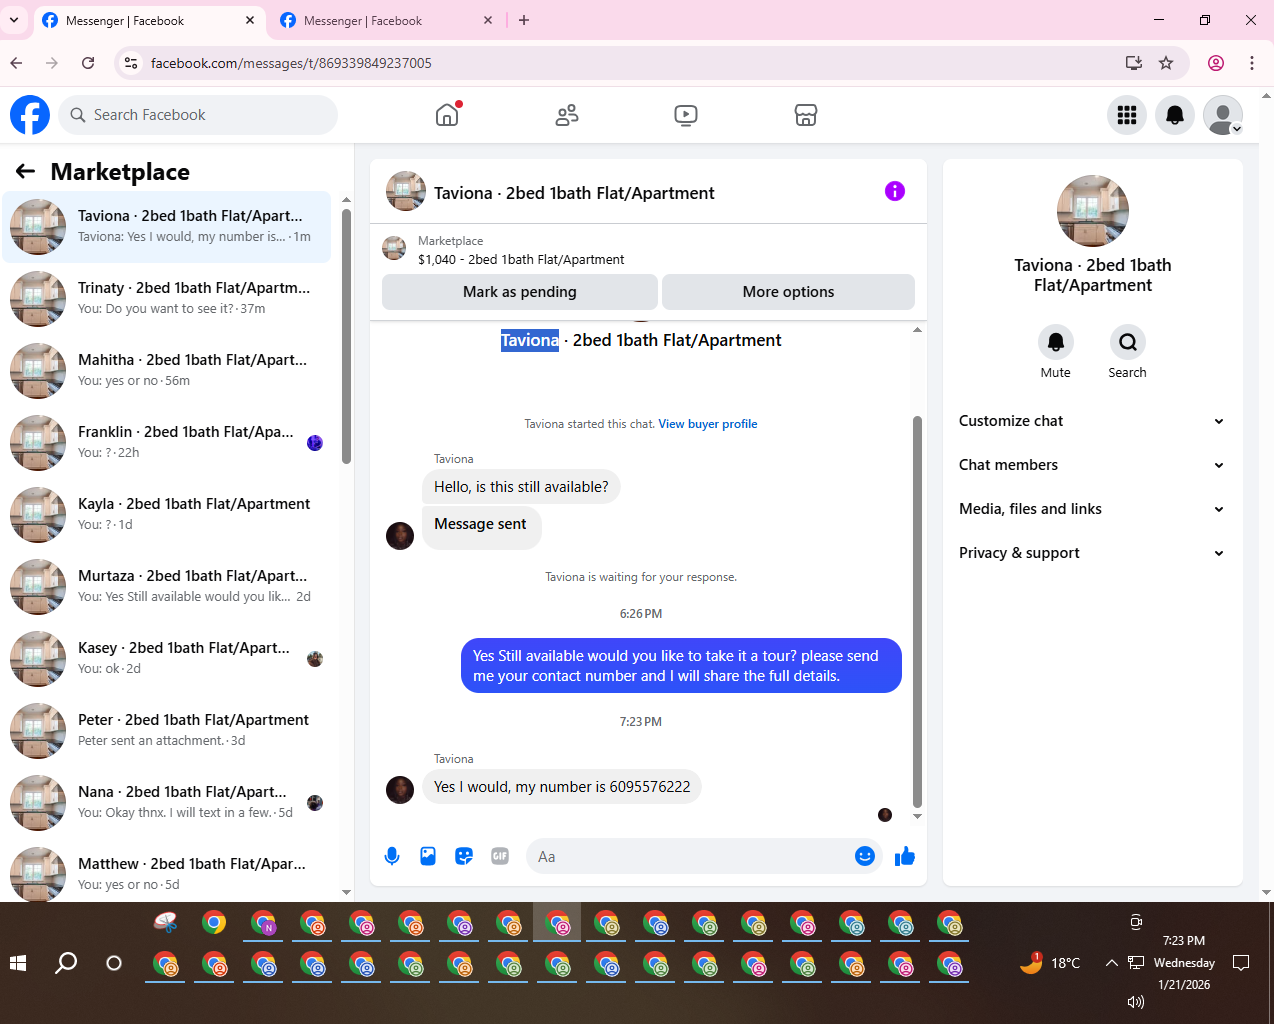Expand Customize chat section
The width and height of the screenshot is (1274, 1024).
coord(1092,421)
